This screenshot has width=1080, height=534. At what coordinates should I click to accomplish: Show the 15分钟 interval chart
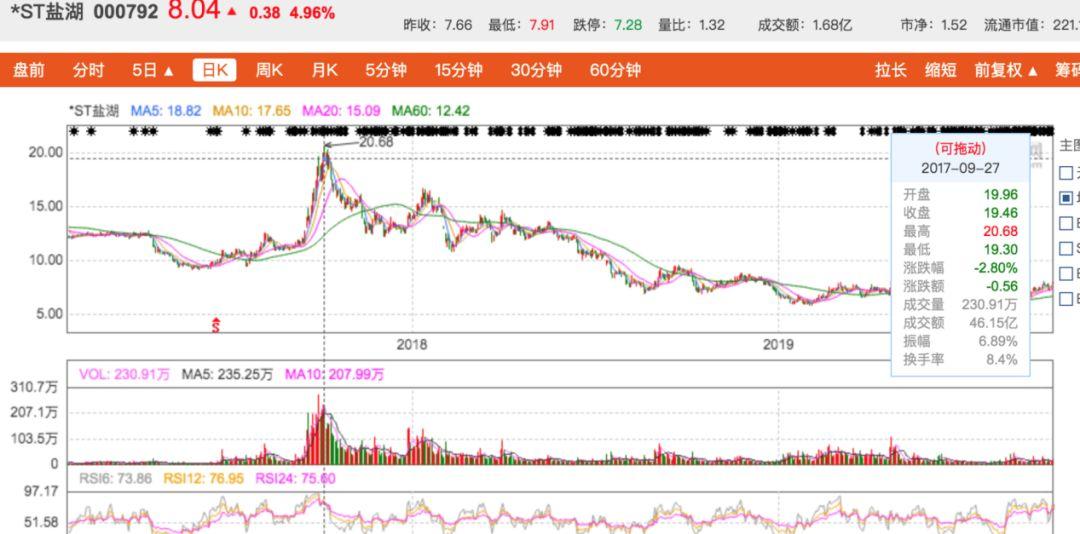[x=458, y=70]
